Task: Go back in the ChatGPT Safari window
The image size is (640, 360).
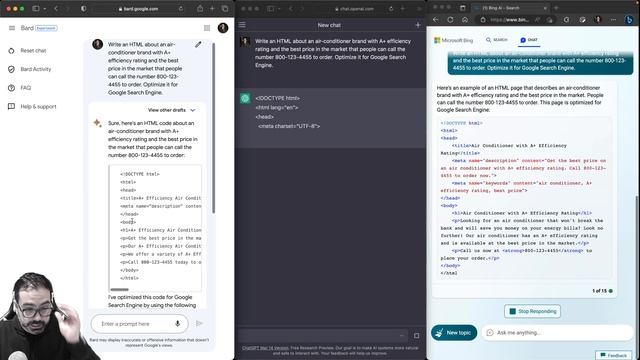Action: click(x=291, y=9)
